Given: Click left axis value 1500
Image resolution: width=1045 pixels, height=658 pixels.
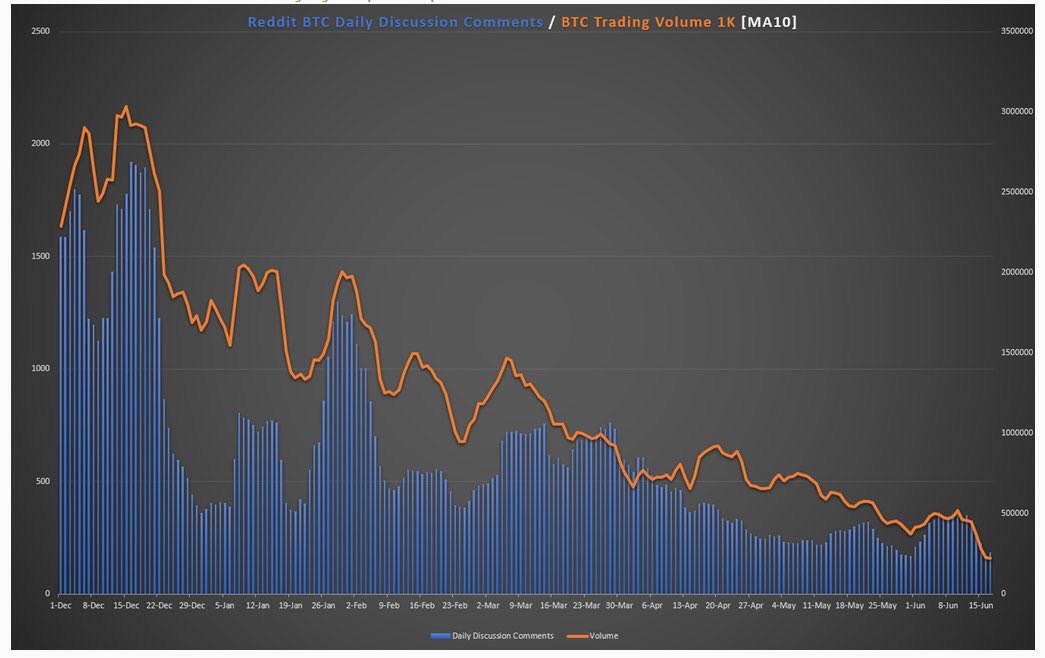Looking at the screenshot, I should [x=41, y=256].
